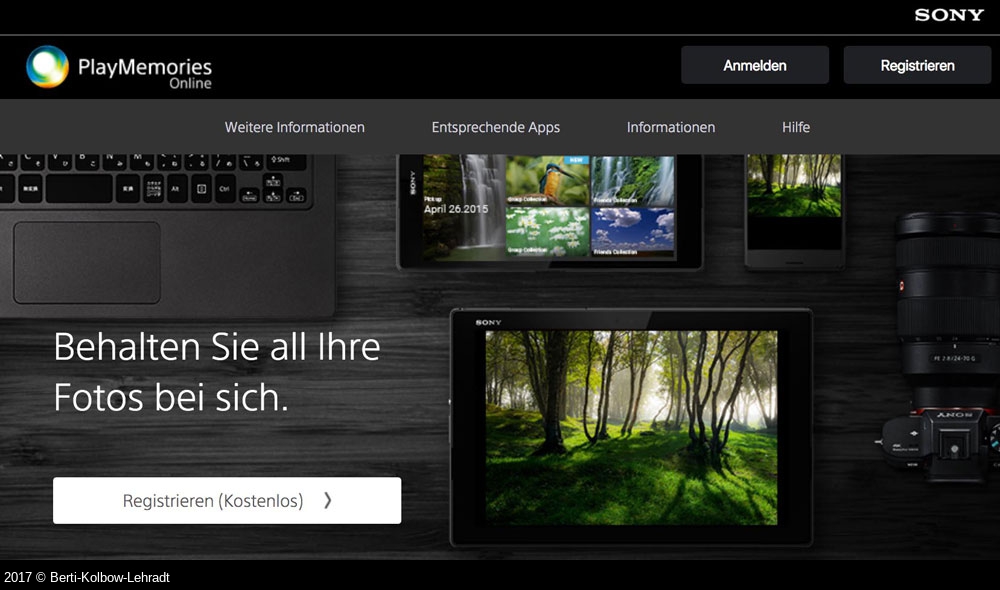1000x590 pixels.
Task: Click the arrow chevron in Registrieren (Kostenlos)
Action: (x=328, y=501)
